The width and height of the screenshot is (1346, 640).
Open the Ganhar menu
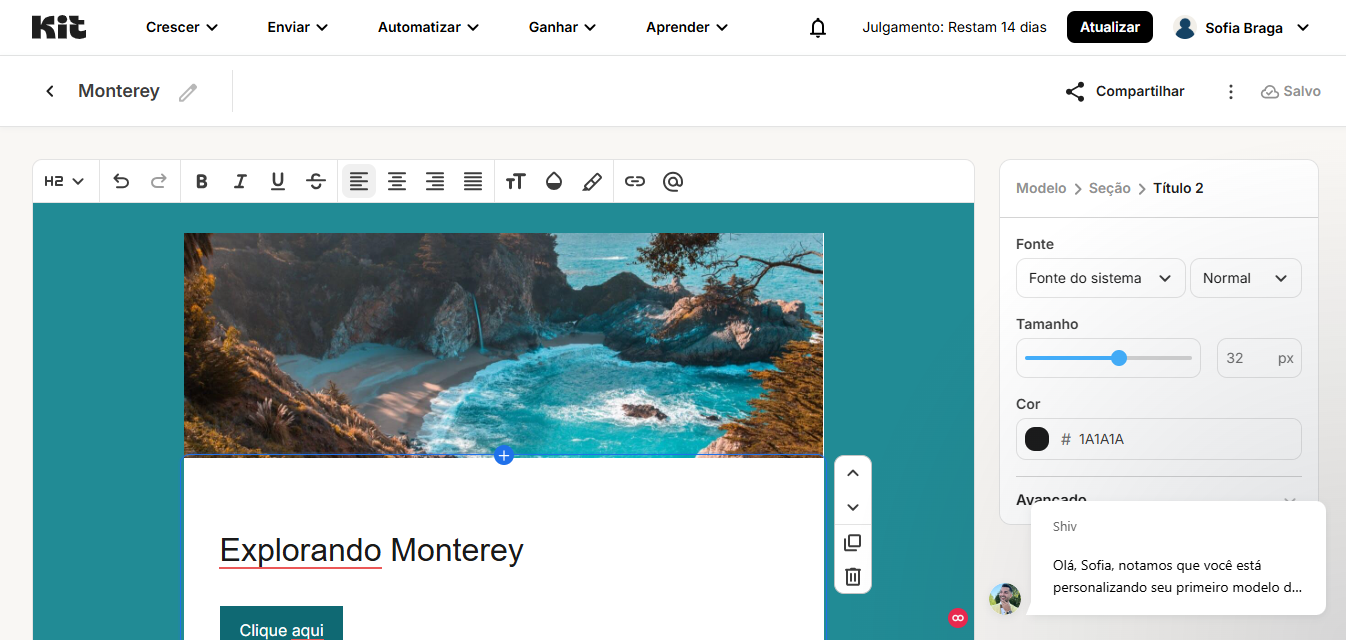pyautogui.click(x=561, y=27)
